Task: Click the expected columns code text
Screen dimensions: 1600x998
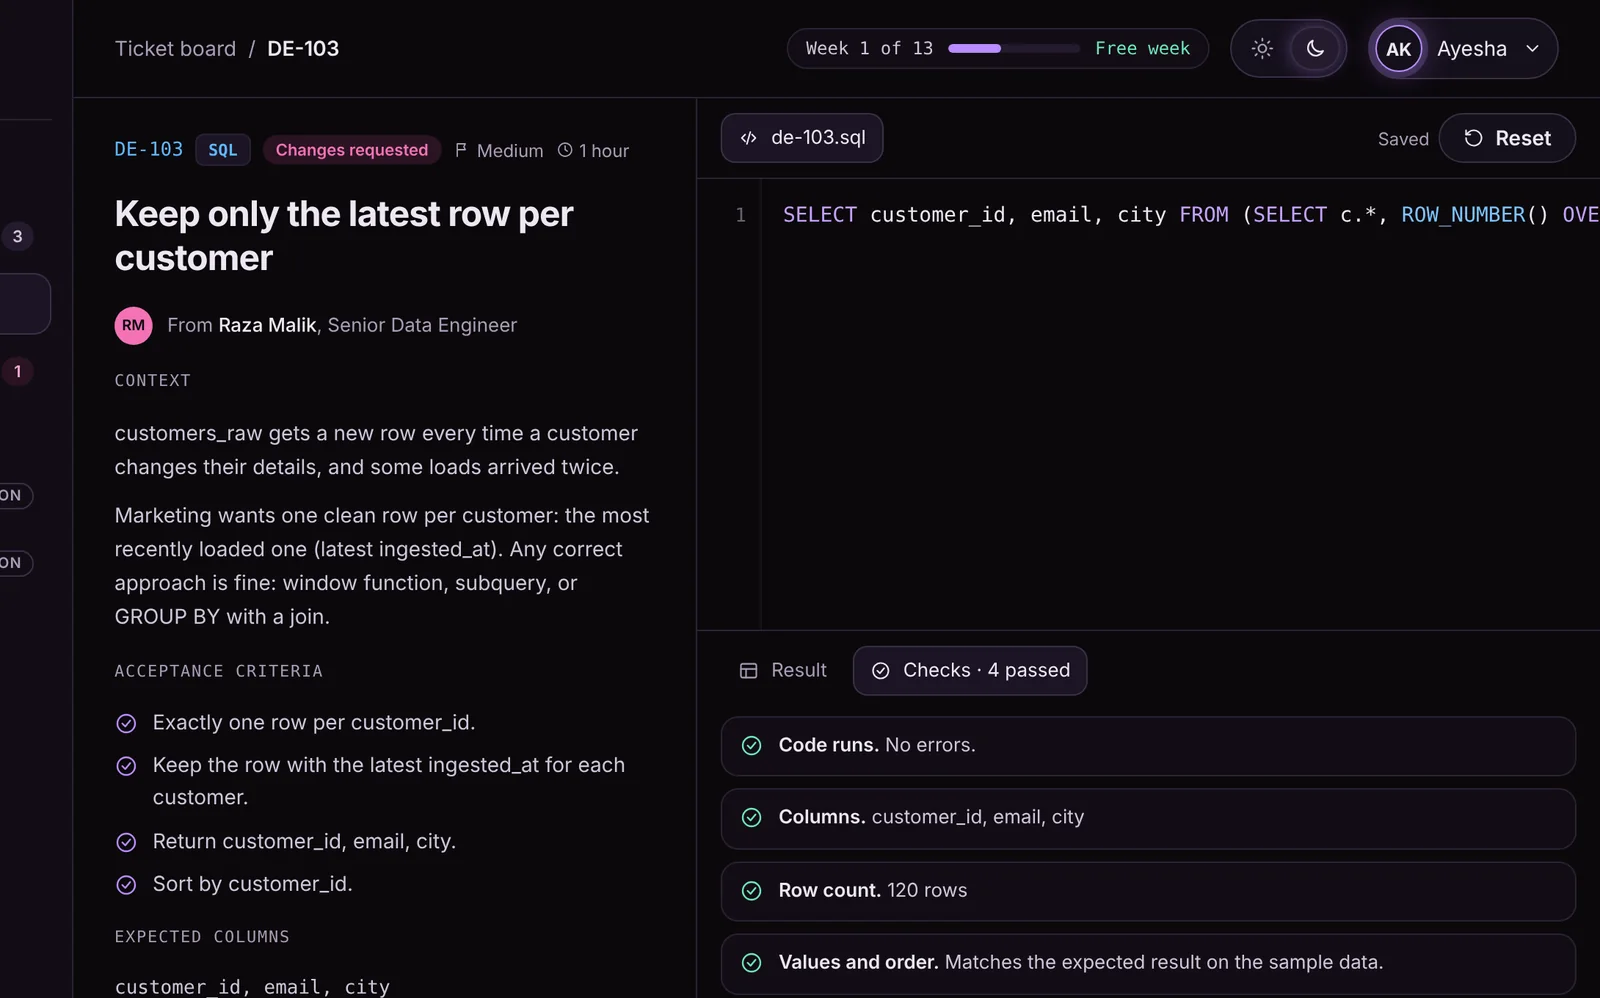Action: 252,986
